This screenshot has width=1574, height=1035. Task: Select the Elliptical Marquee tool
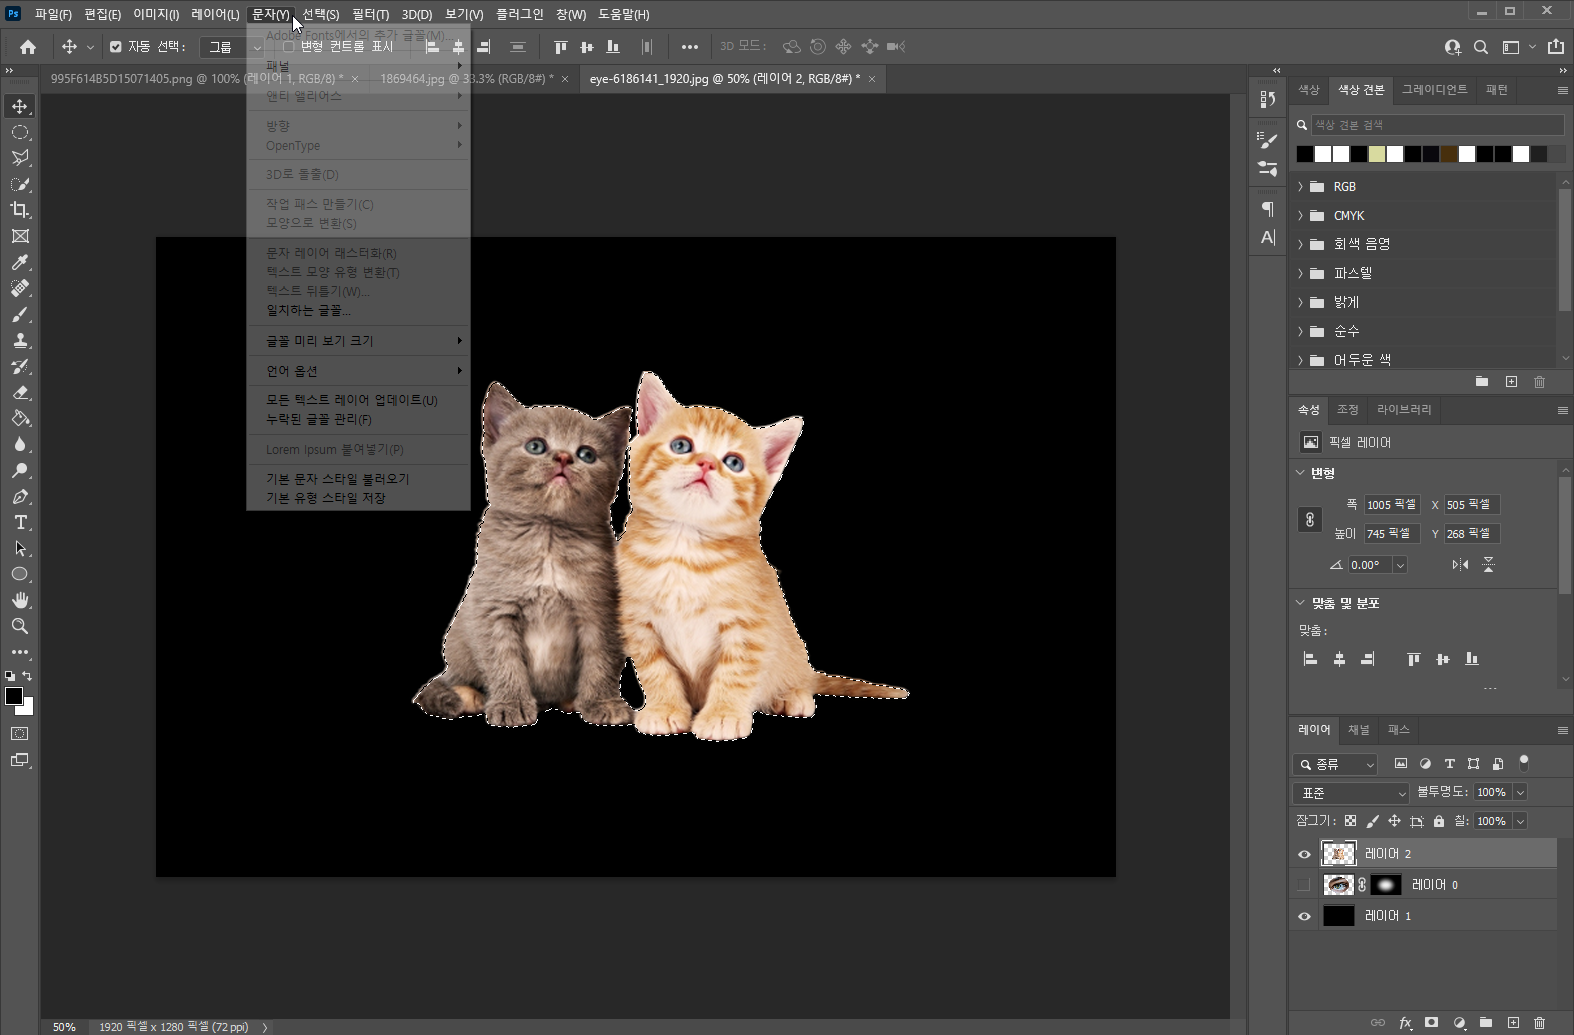coord(20,132)
